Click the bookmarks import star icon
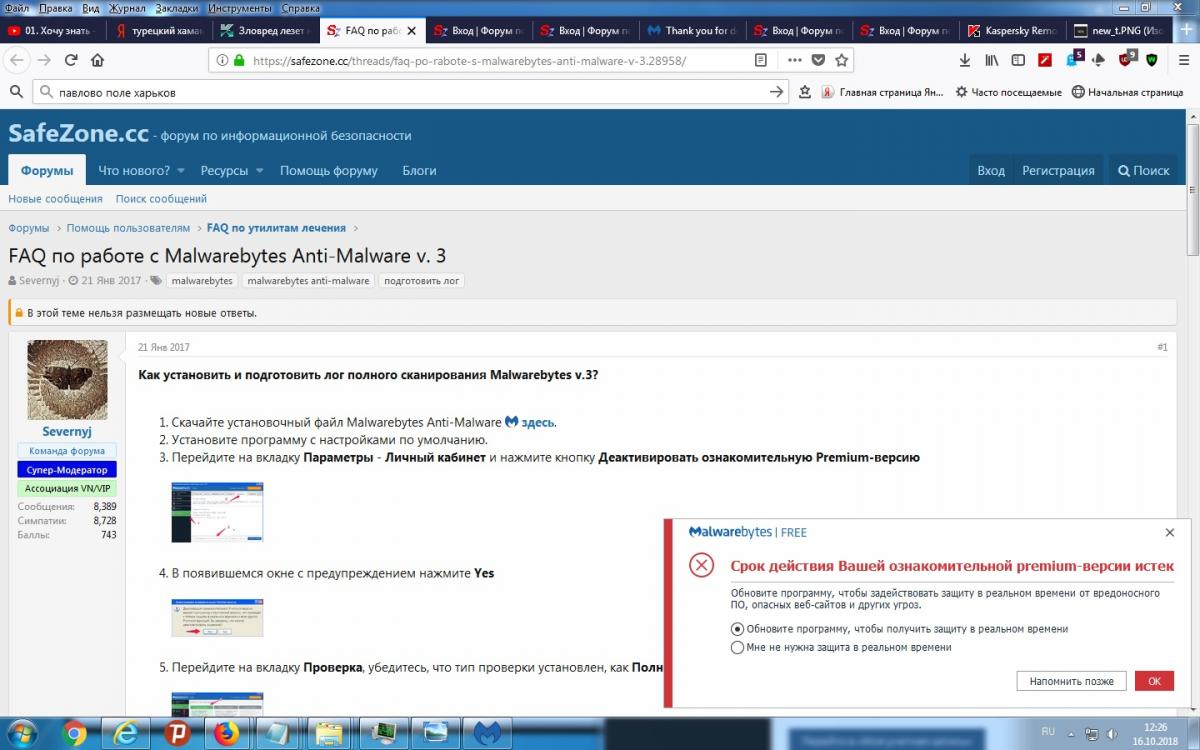The image size is (1200, 750). click(805, 92)
